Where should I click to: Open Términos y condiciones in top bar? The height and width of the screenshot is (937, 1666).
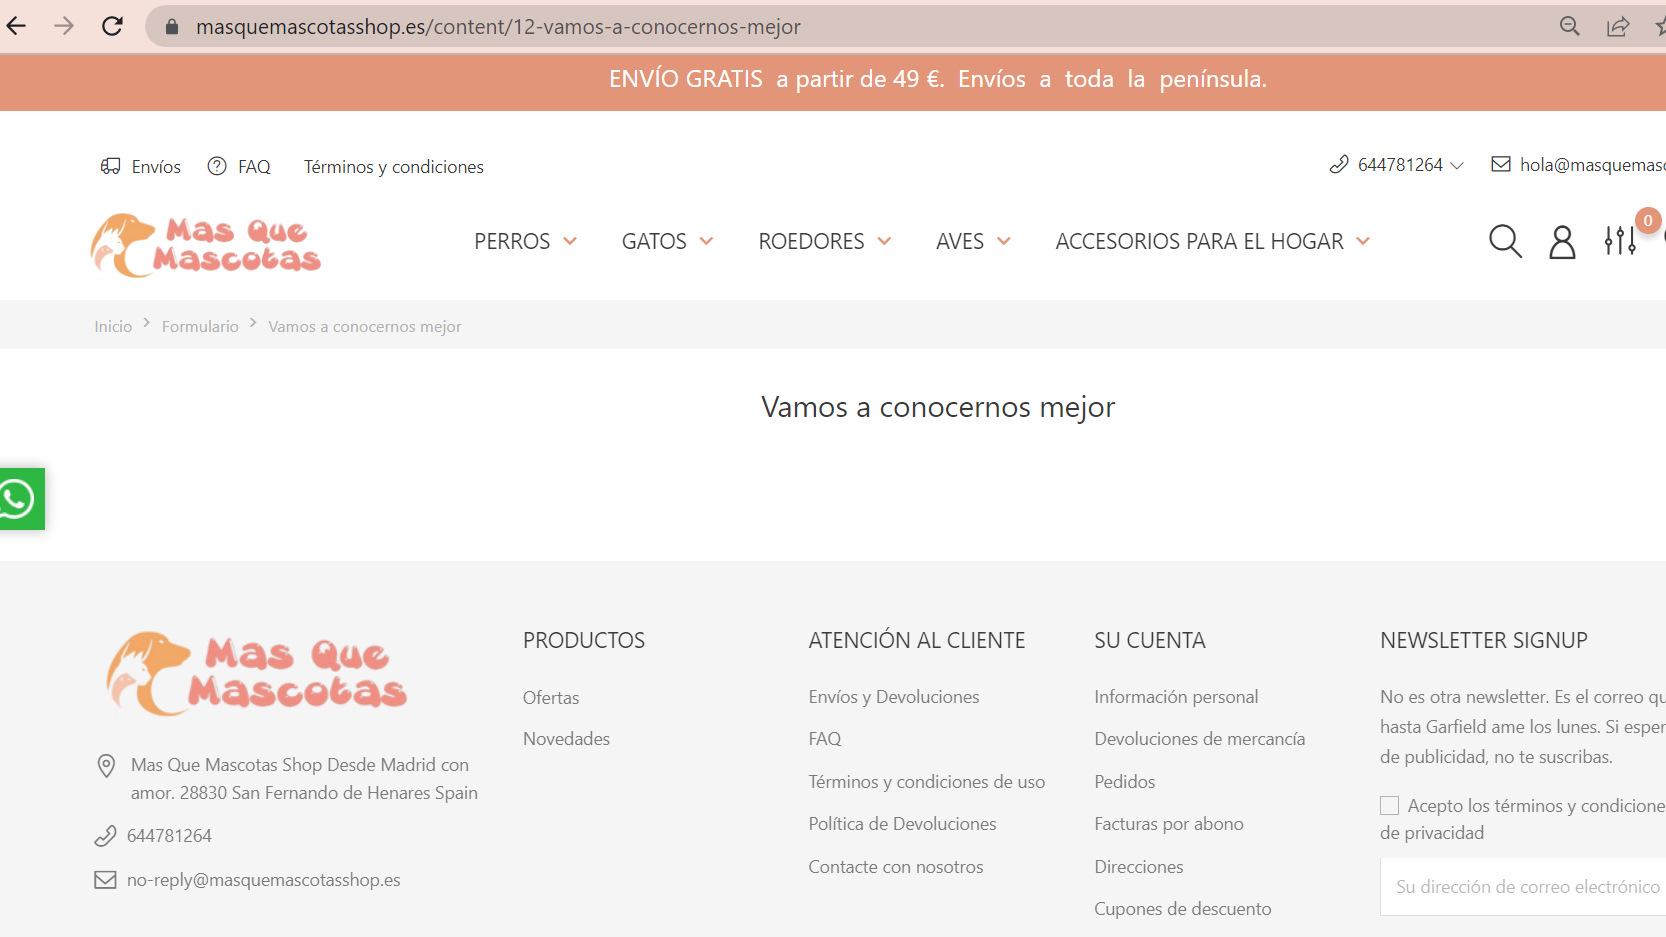point(394,167)
